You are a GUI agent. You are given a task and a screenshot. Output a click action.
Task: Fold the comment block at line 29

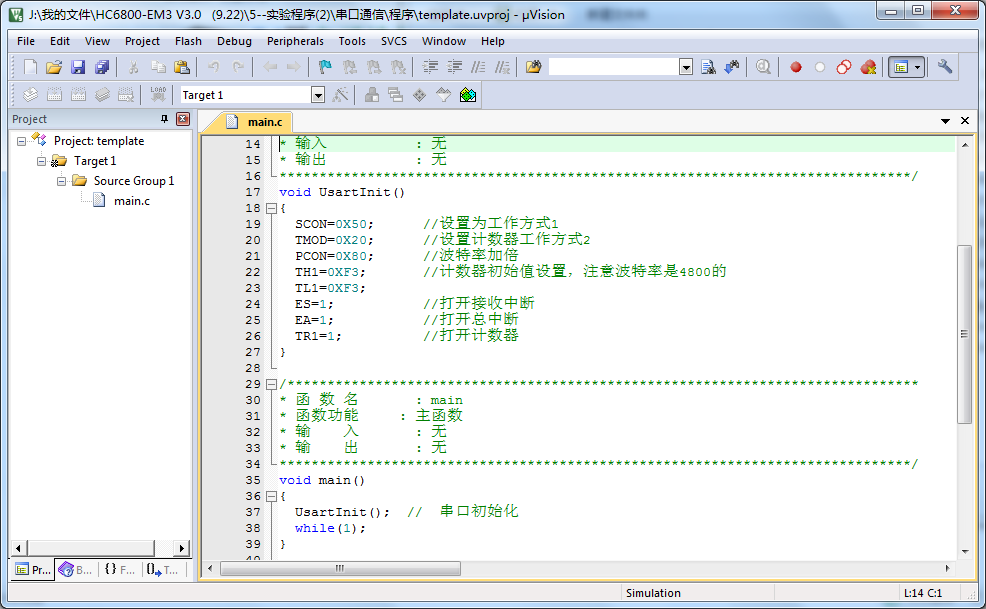(271, 384)
